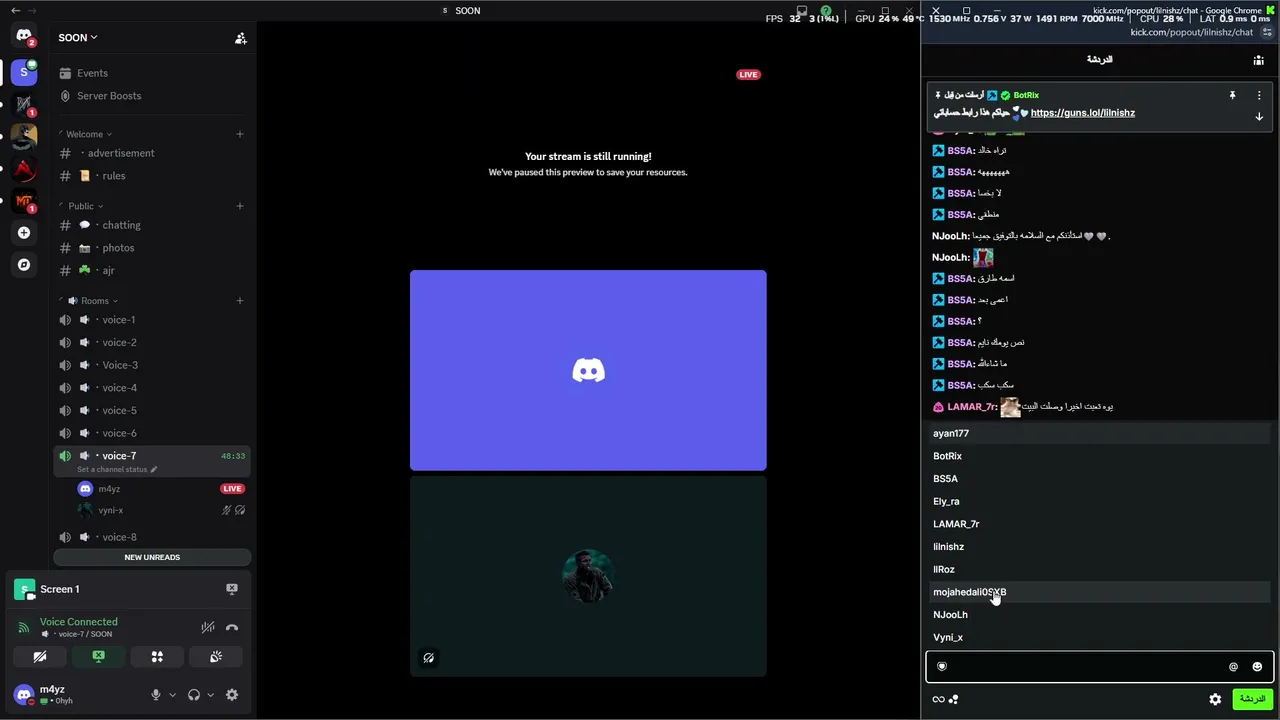Open the rules text channel

pos(152,176)
